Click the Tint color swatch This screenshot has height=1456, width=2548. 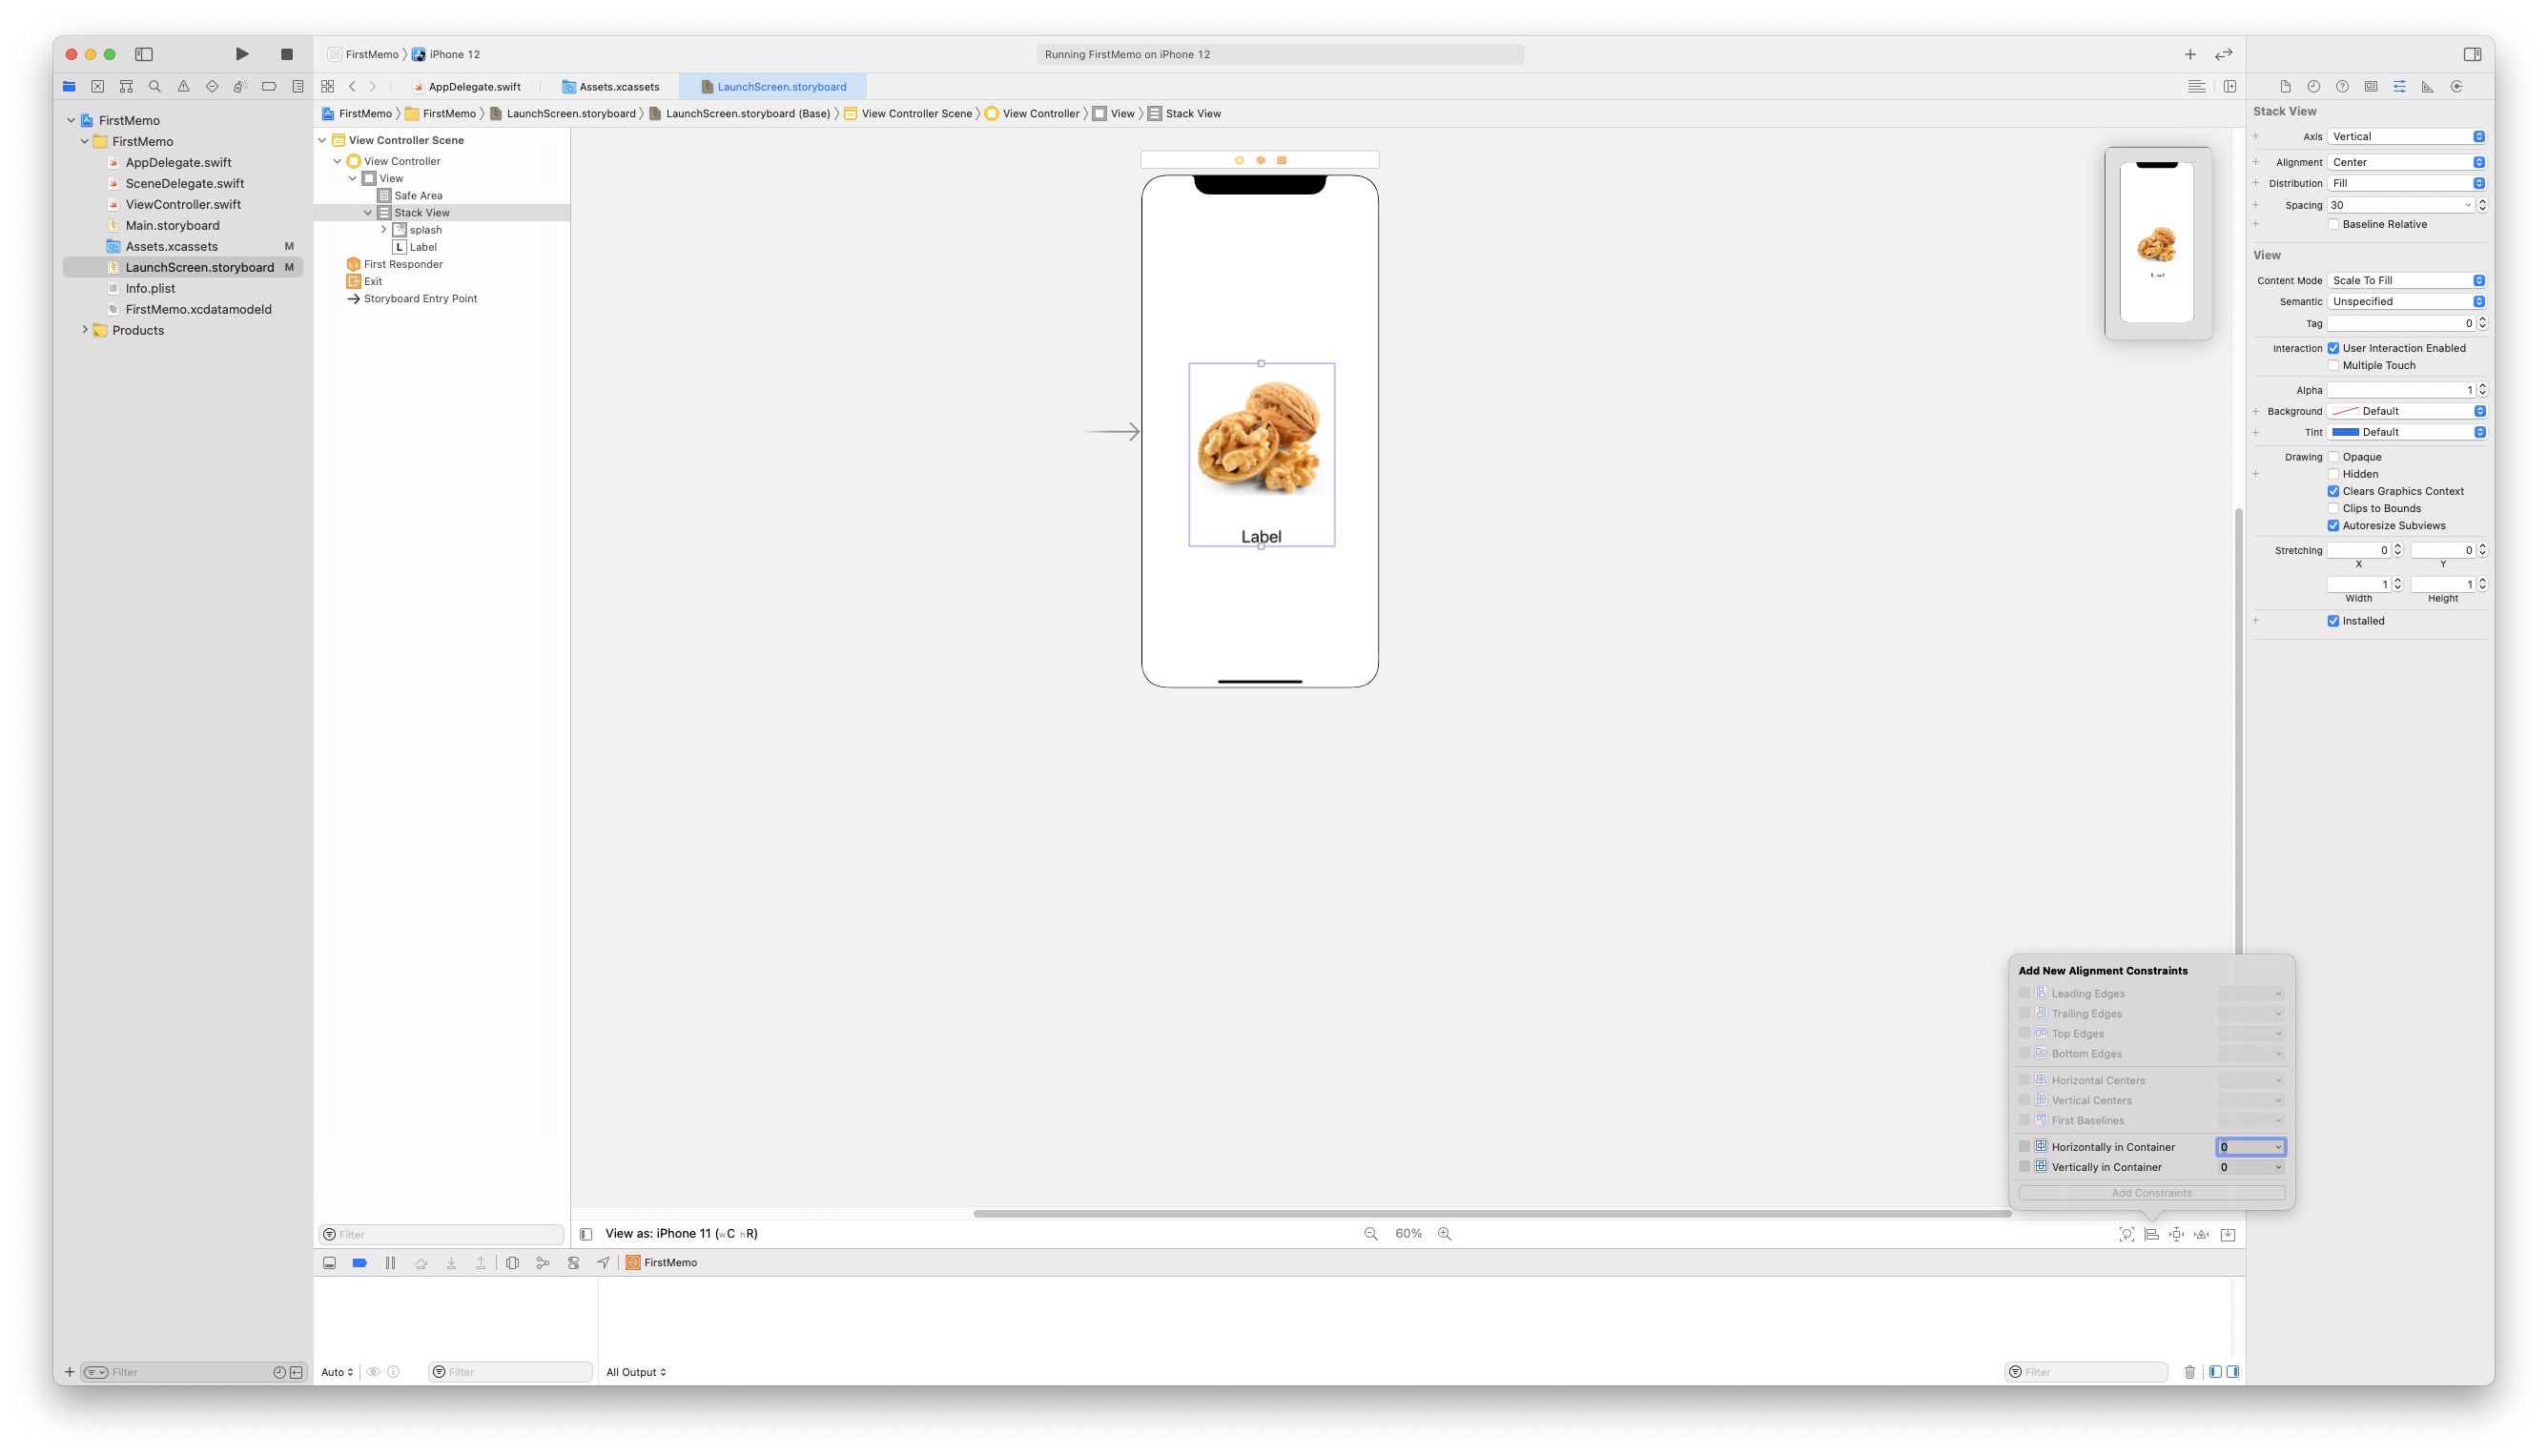(x=2345, y=432)
